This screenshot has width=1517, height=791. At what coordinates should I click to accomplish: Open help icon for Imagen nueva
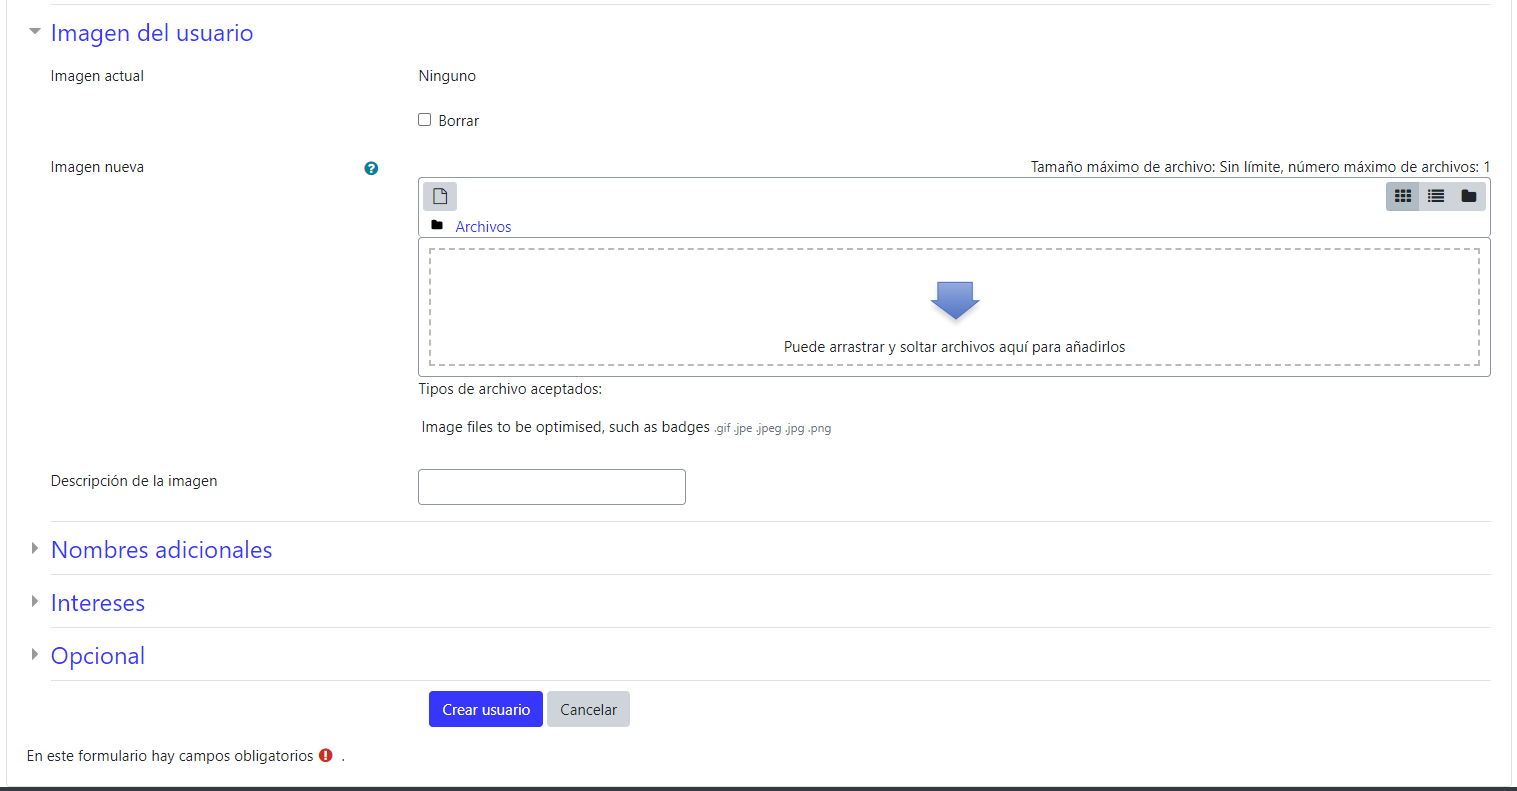(371, 168)
